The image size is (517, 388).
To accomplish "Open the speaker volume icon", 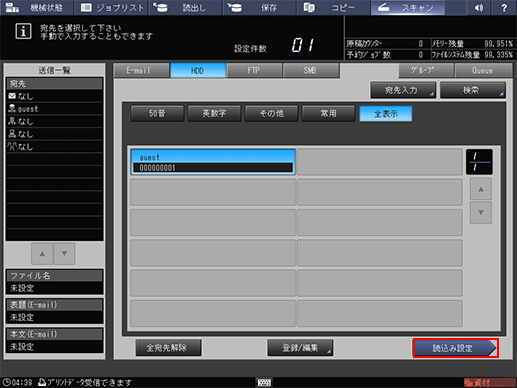I will (479, 7).
